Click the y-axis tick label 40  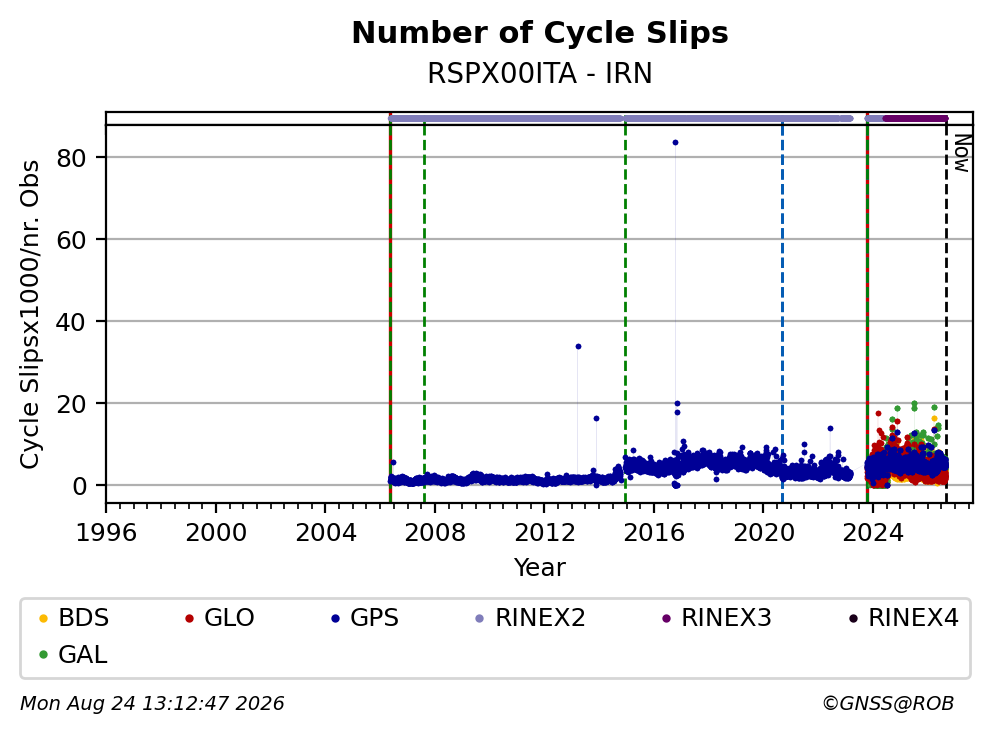(x=71, y=321)
